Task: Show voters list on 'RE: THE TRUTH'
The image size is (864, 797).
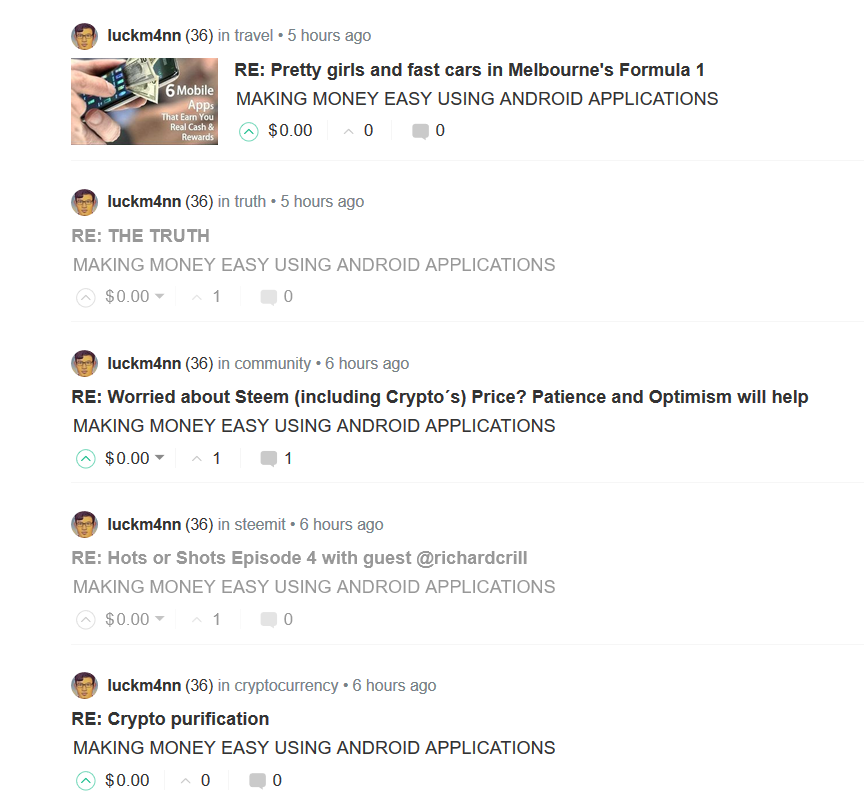Action: 209,297
